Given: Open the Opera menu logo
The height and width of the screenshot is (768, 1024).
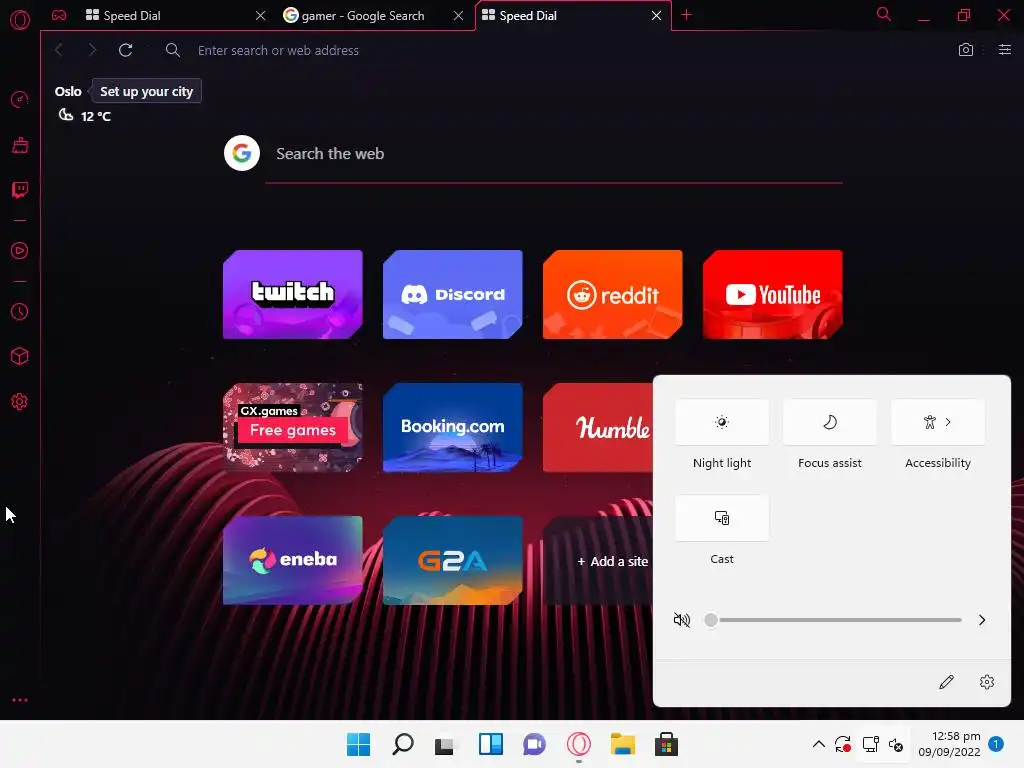Looking at the screenshot, I should pyautogui.click(x=20, y=20).
